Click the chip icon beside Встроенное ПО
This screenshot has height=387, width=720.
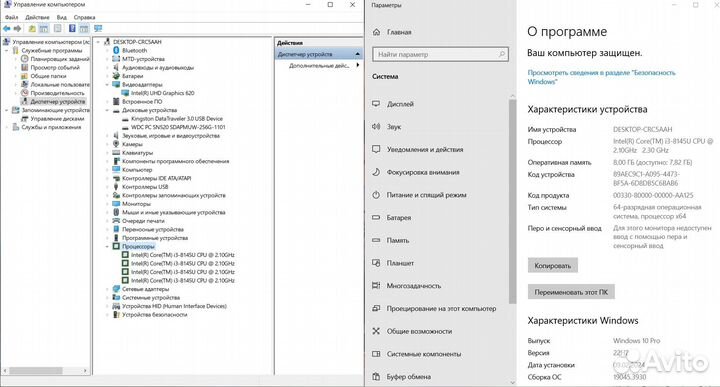tap(116, 101)
